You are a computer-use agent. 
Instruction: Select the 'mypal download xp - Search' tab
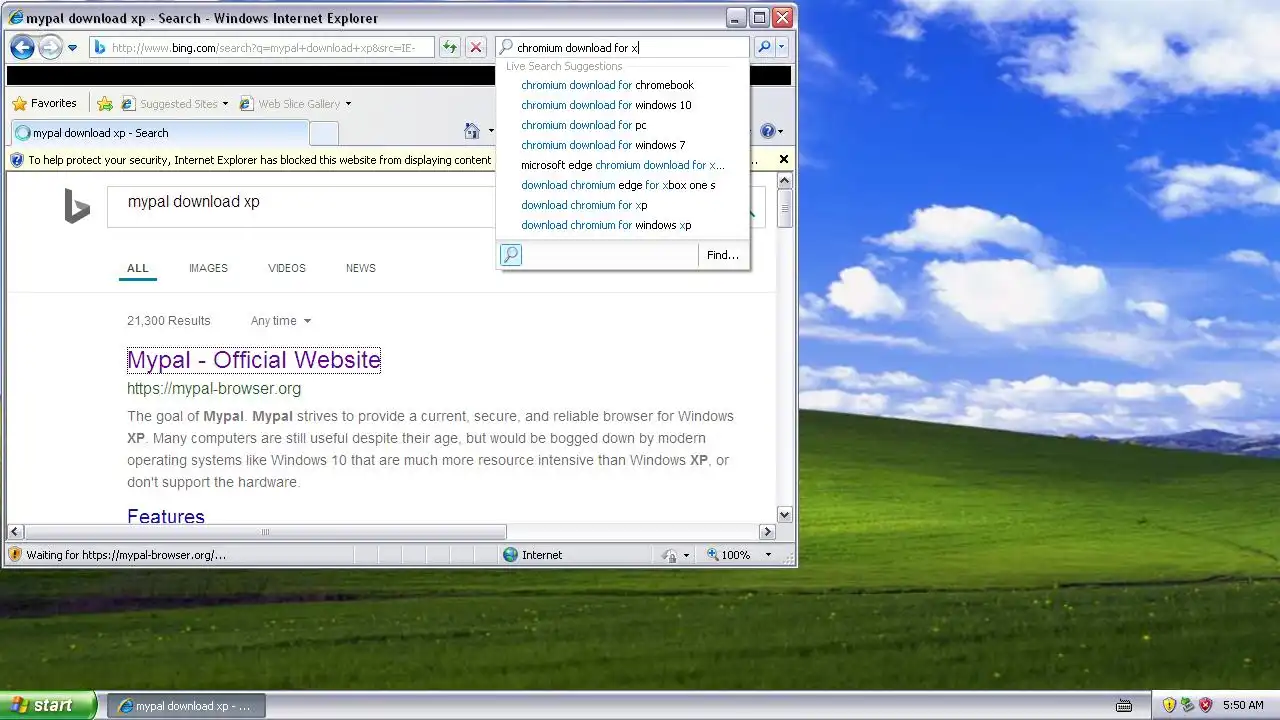(160, 133)
